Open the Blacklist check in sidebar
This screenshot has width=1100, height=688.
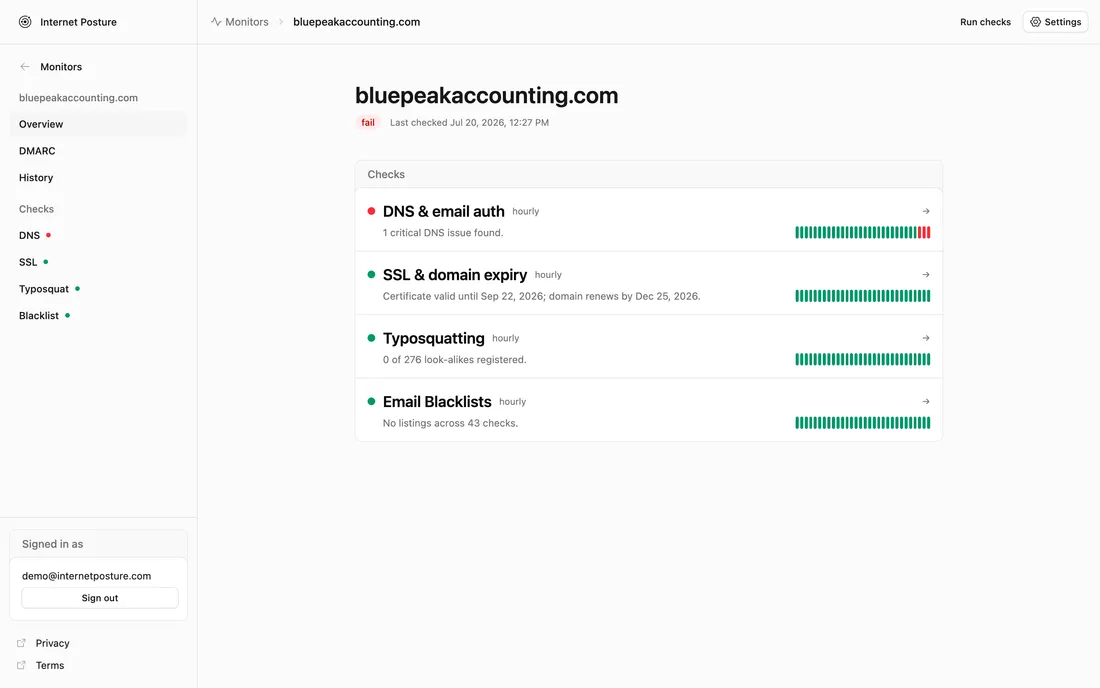click(98, 316)
